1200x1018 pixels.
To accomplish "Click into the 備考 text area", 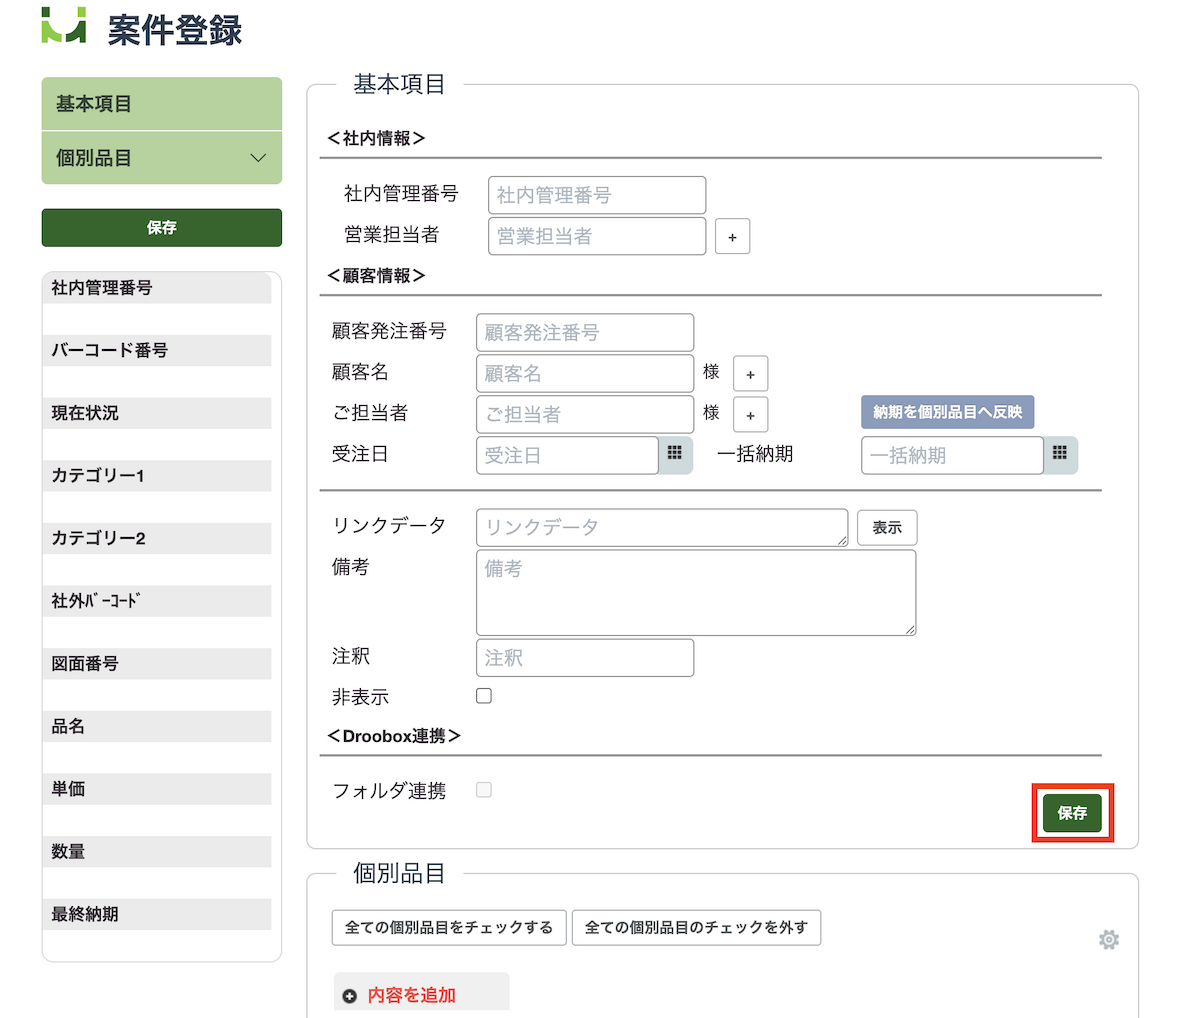I will 695,592.
